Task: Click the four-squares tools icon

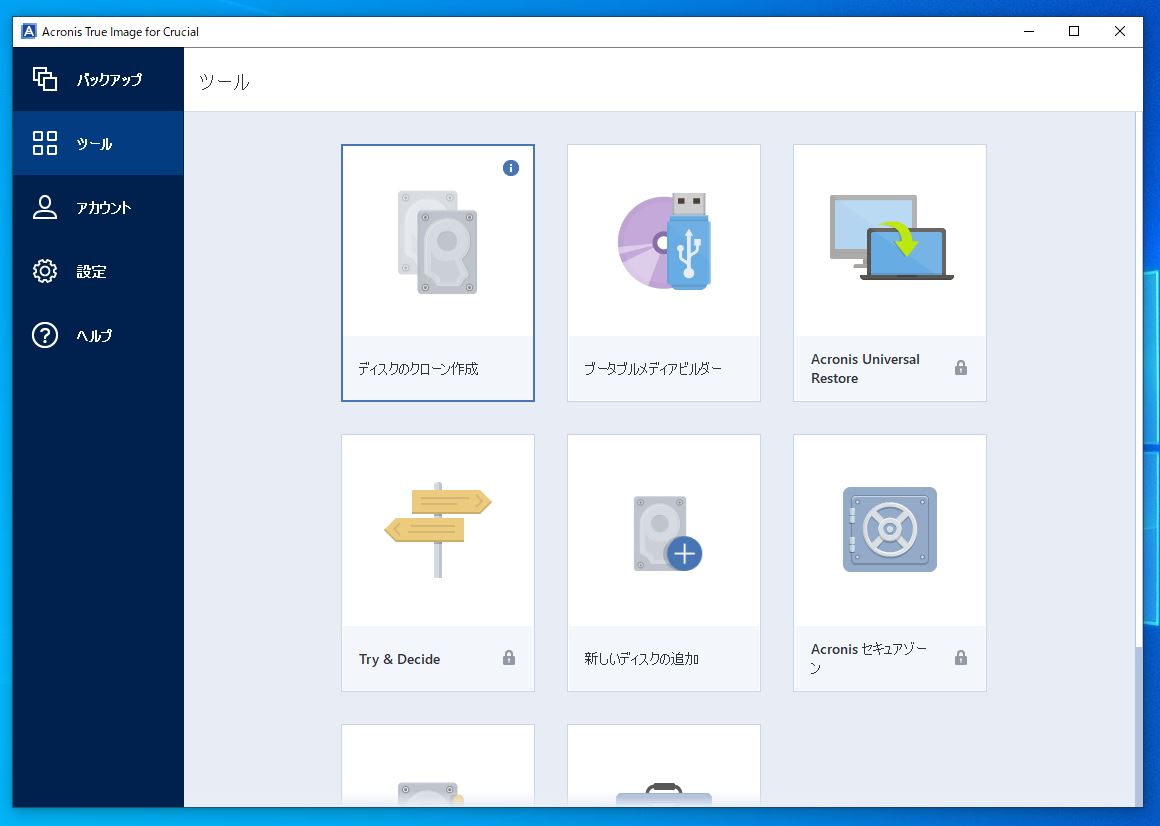Action: pos(44,143)
